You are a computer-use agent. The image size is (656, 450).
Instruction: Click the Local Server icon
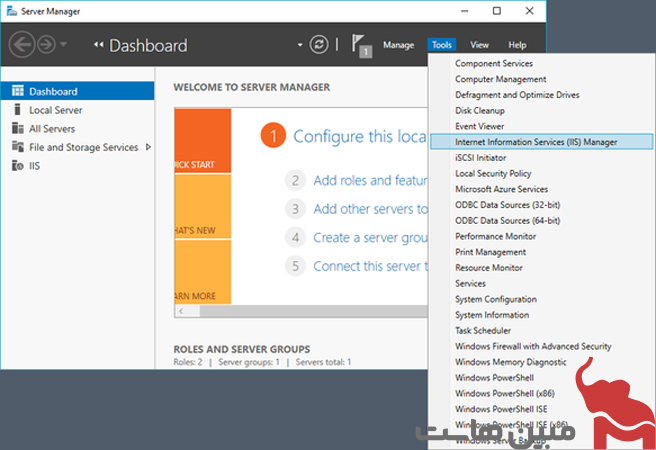pyautogui.click(x=17, y=110)
